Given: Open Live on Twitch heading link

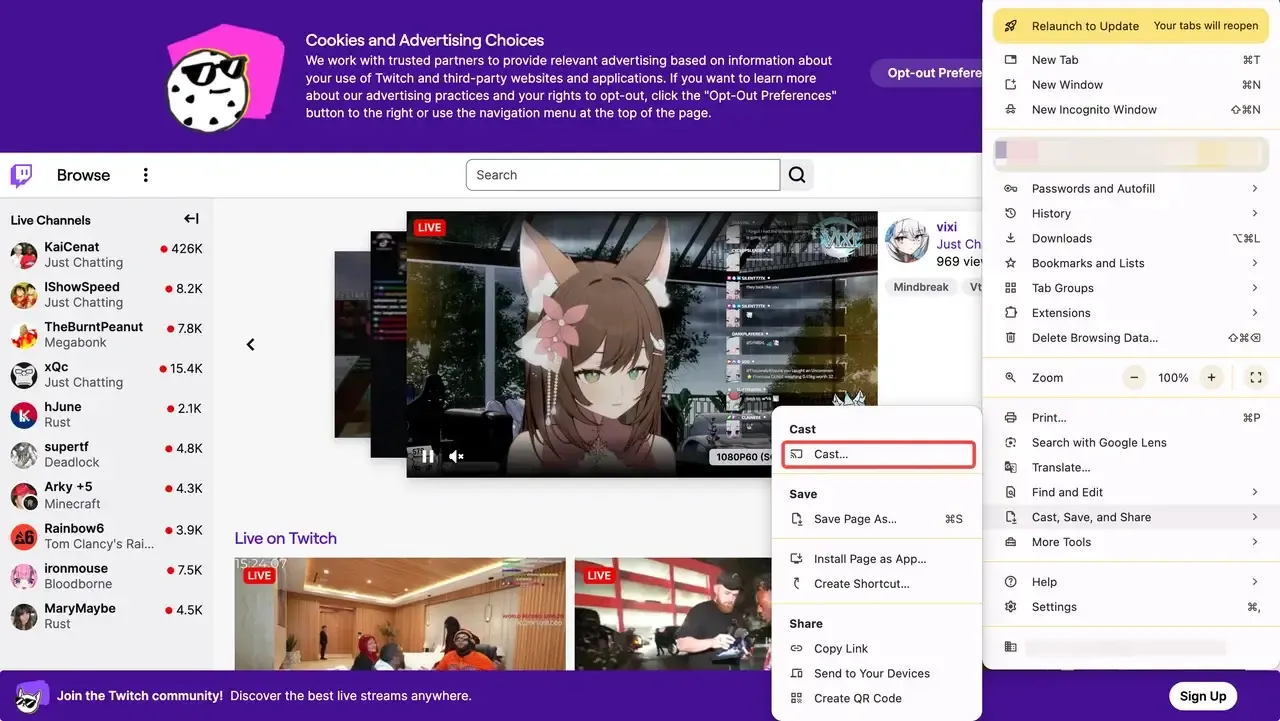Looking at the screenshot, I should click(x=285, y=538).
